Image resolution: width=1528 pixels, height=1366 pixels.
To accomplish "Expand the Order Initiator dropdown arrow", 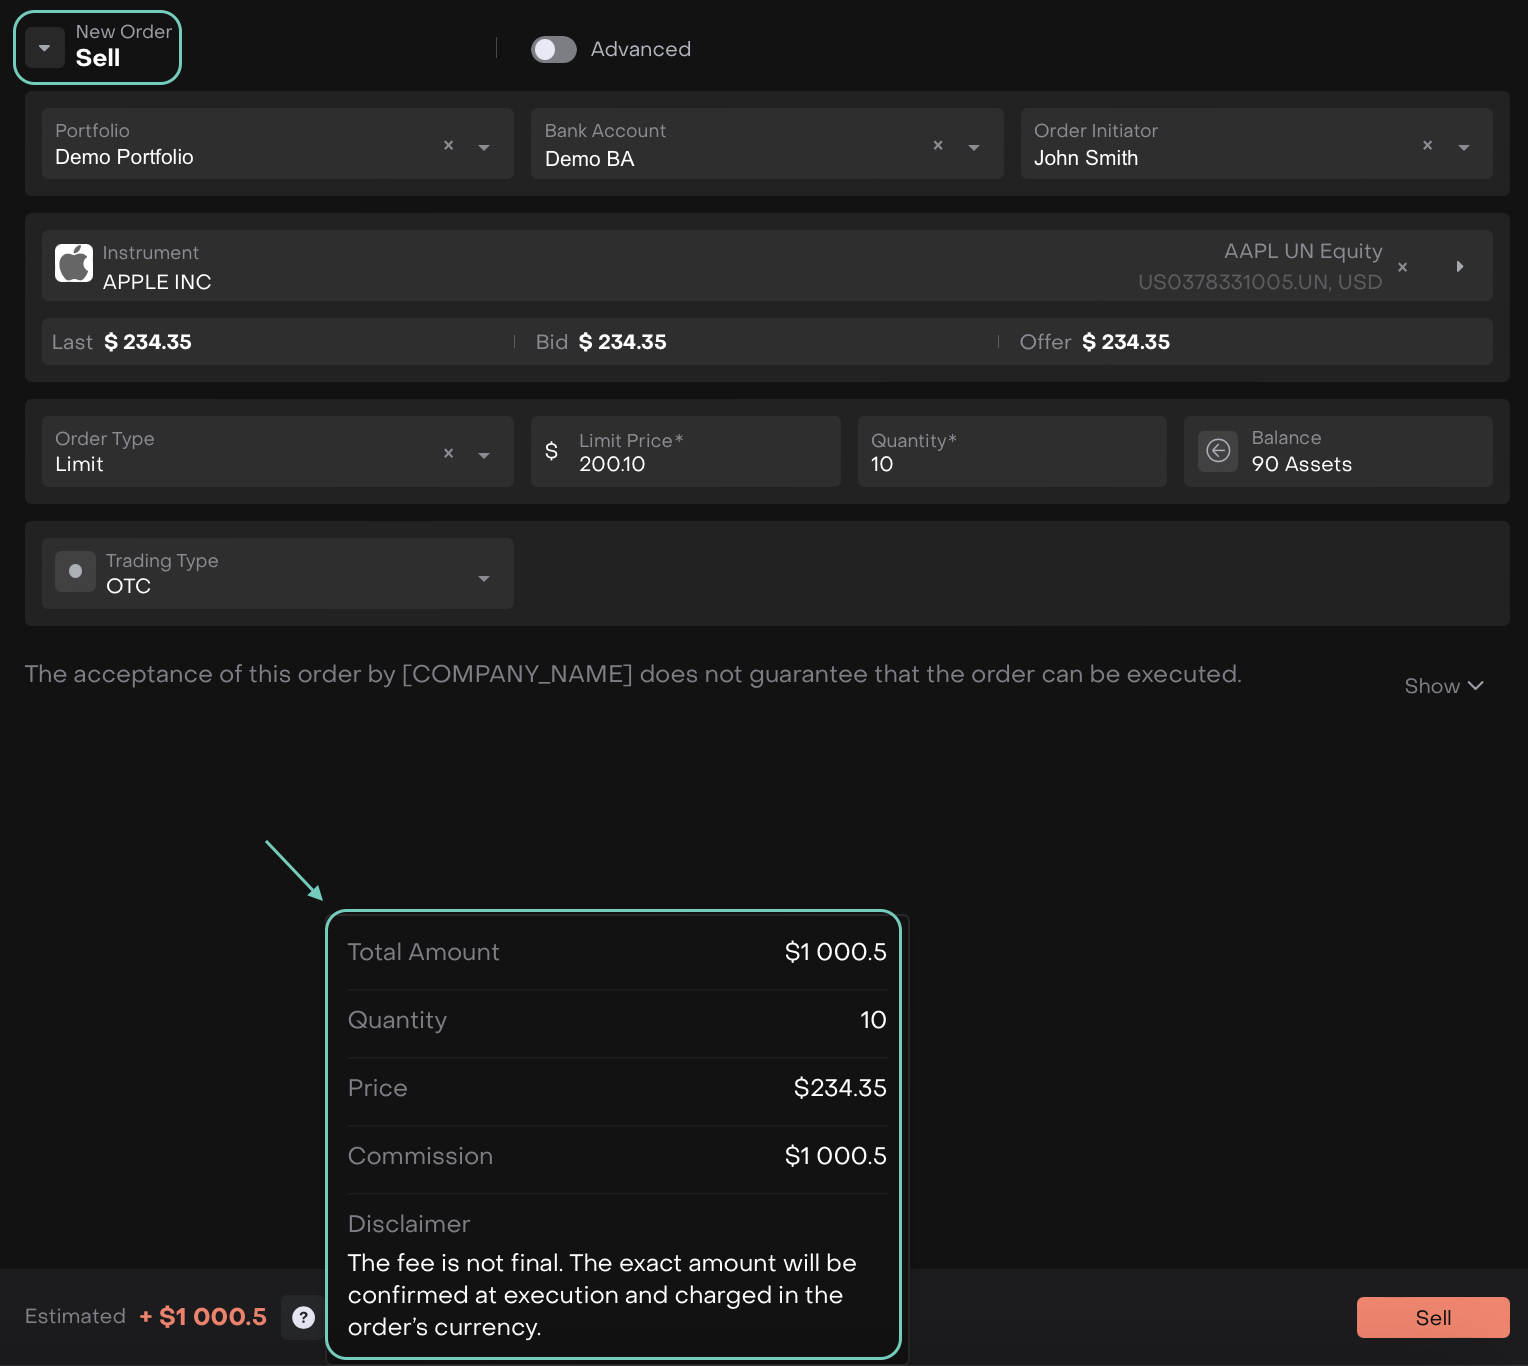I will coord(1463,147).
